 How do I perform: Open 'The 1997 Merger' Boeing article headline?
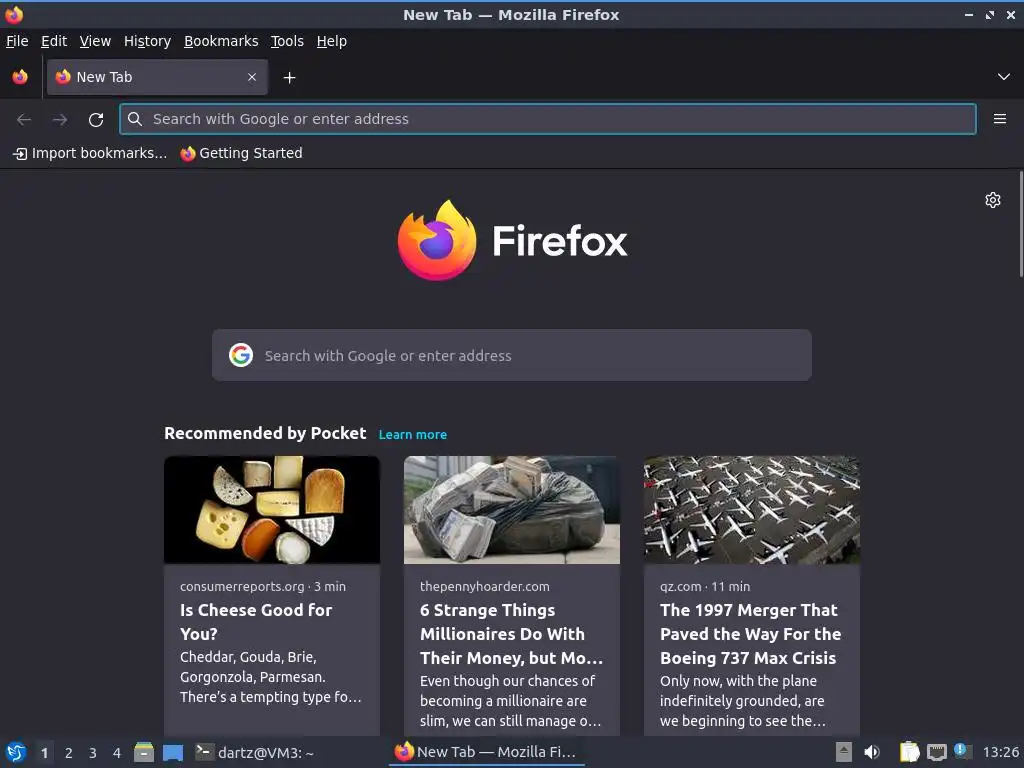[750, 633]
